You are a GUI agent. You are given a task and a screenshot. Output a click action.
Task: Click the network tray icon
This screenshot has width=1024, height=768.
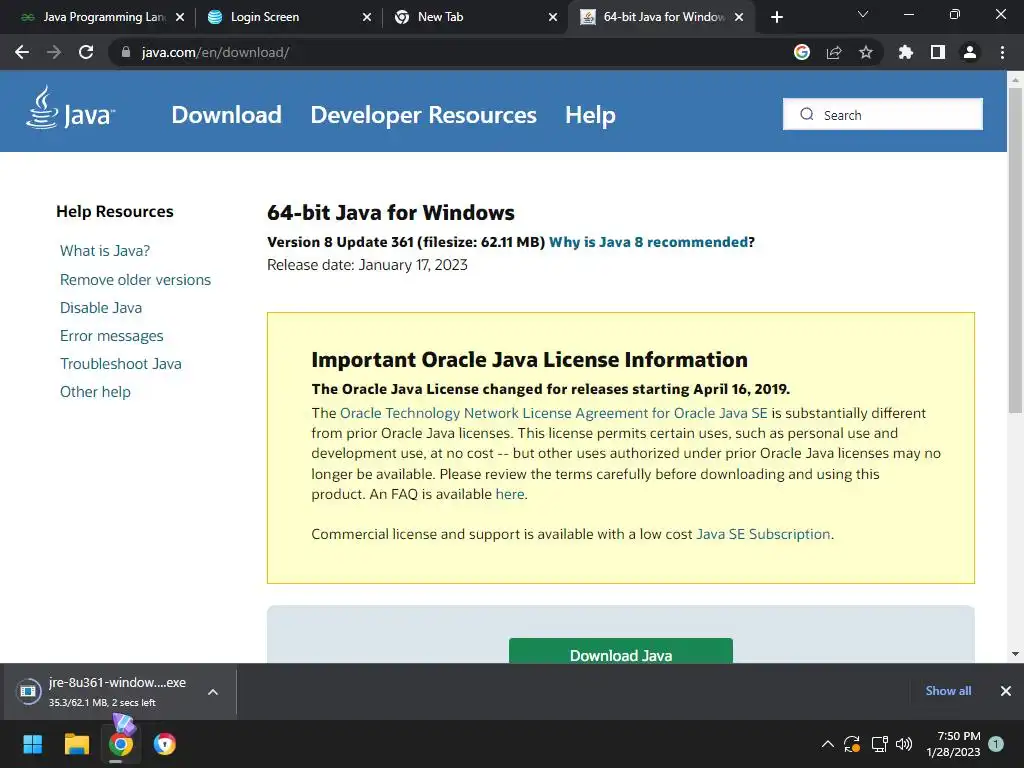click(x=879, y=744)
